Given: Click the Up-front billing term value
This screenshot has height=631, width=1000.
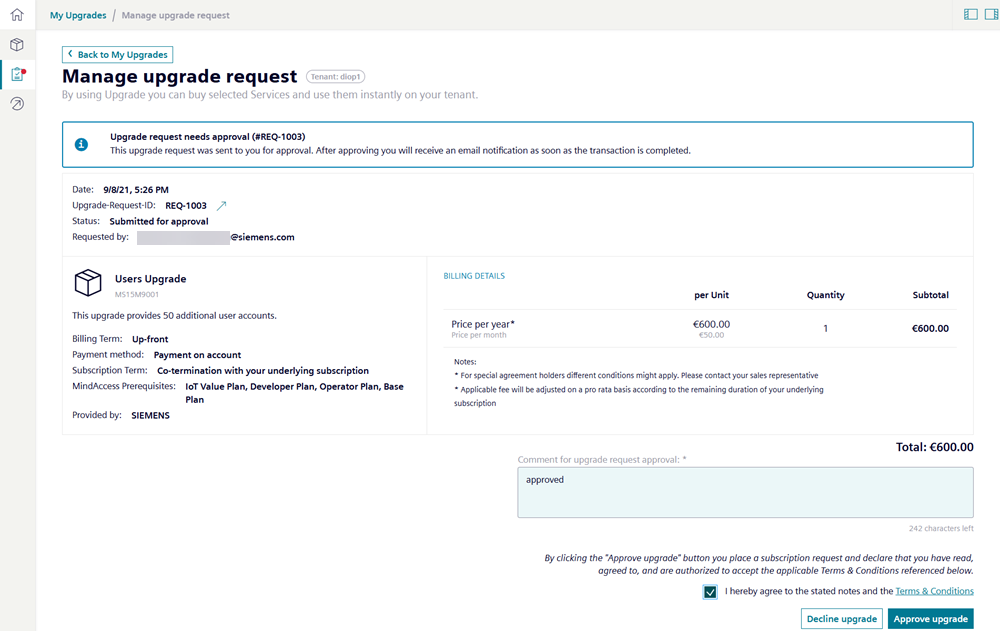Looking at the screenshot, I should (150, 339).
